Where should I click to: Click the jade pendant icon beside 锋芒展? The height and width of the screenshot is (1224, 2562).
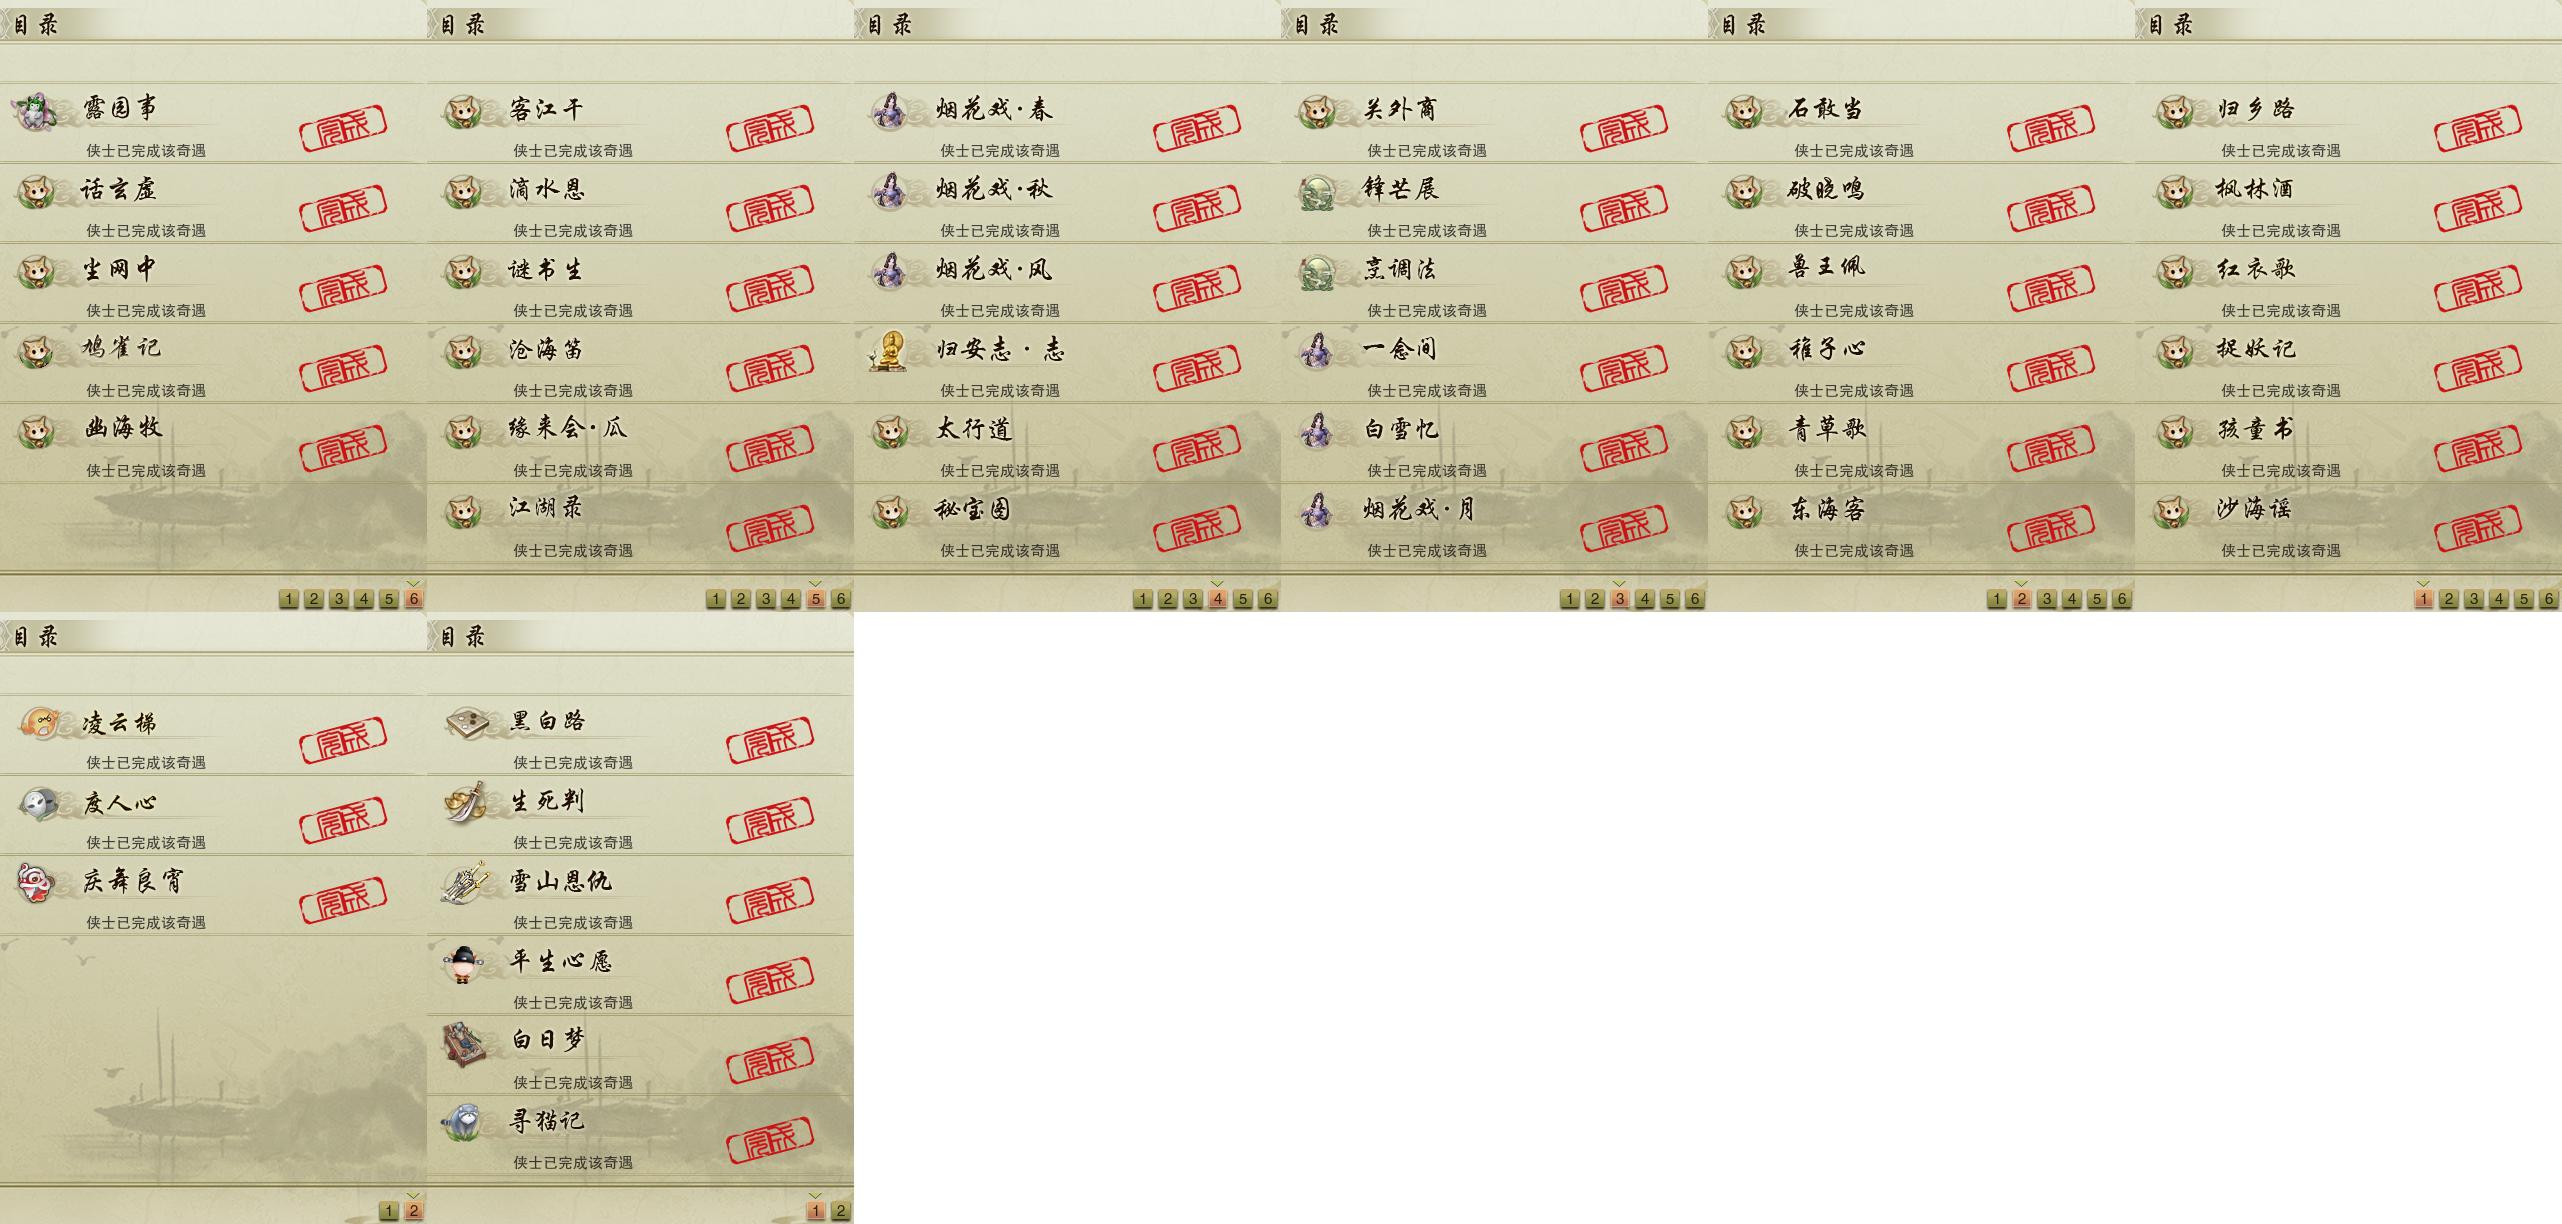coord(1317,190)
